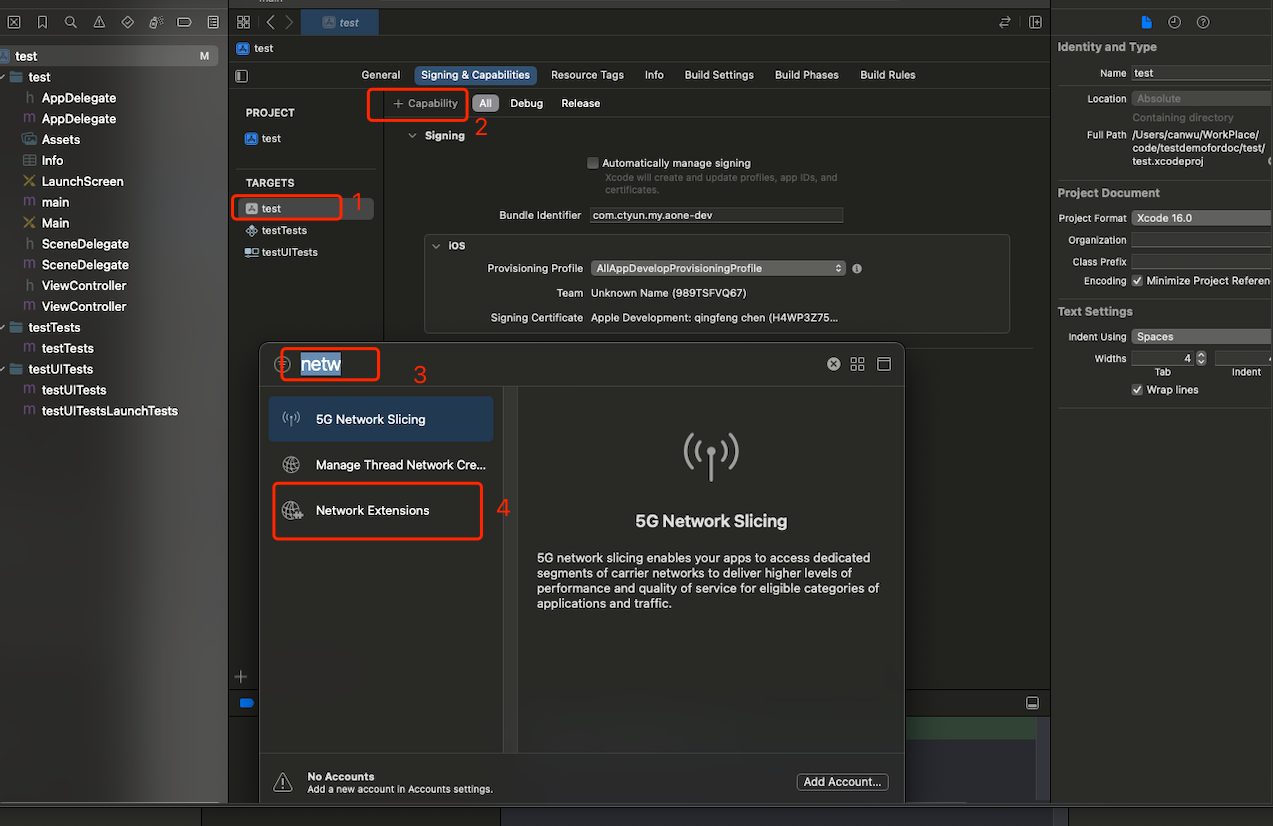Go forward in editor history
Image resolution: width=1273 pixels, height=826 pixels.
[x=289, y=22]
